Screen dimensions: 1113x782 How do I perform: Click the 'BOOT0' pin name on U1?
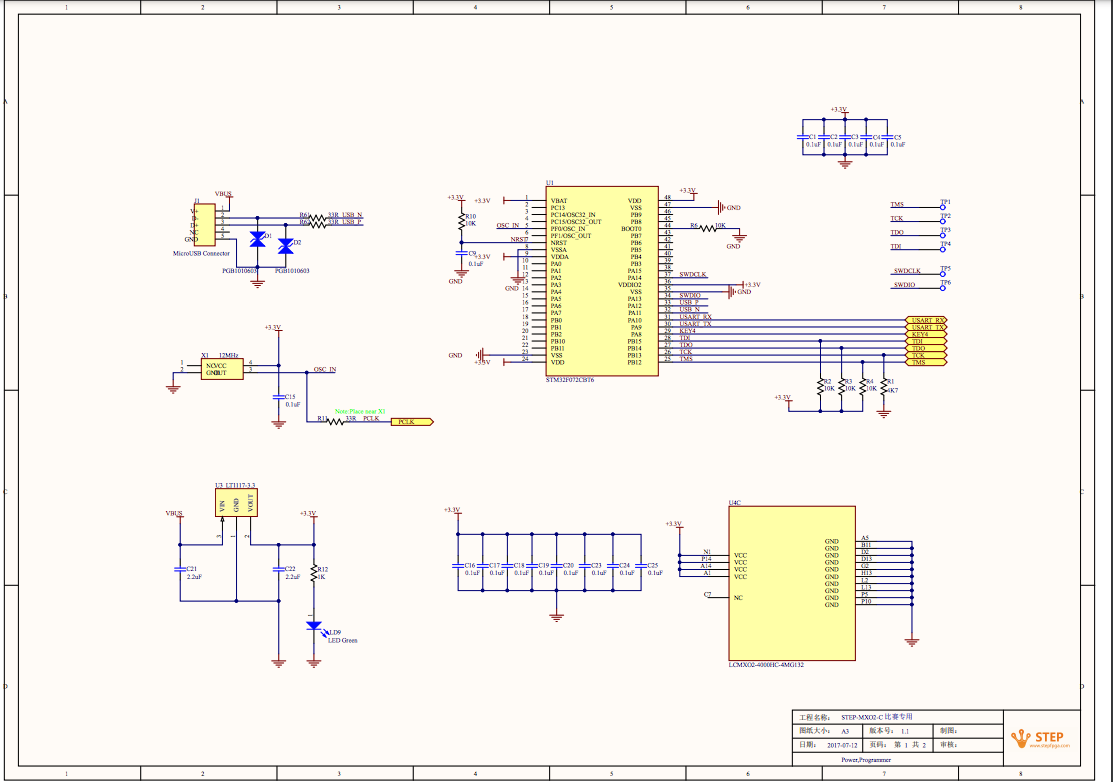[x=631, y=228]
